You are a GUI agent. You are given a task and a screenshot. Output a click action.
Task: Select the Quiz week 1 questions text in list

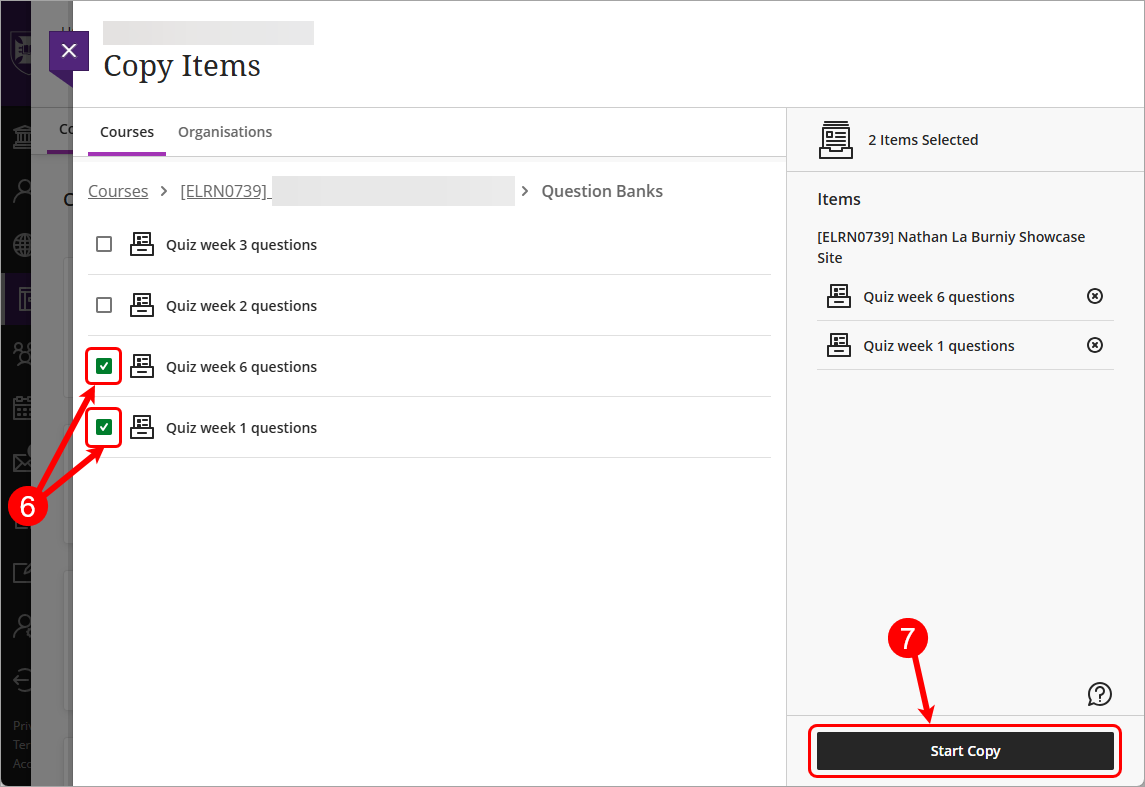pos(241,428)
